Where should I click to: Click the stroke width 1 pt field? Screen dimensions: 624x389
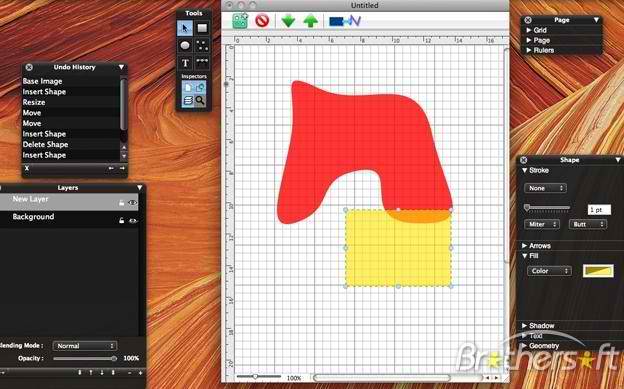click(599, 210)
